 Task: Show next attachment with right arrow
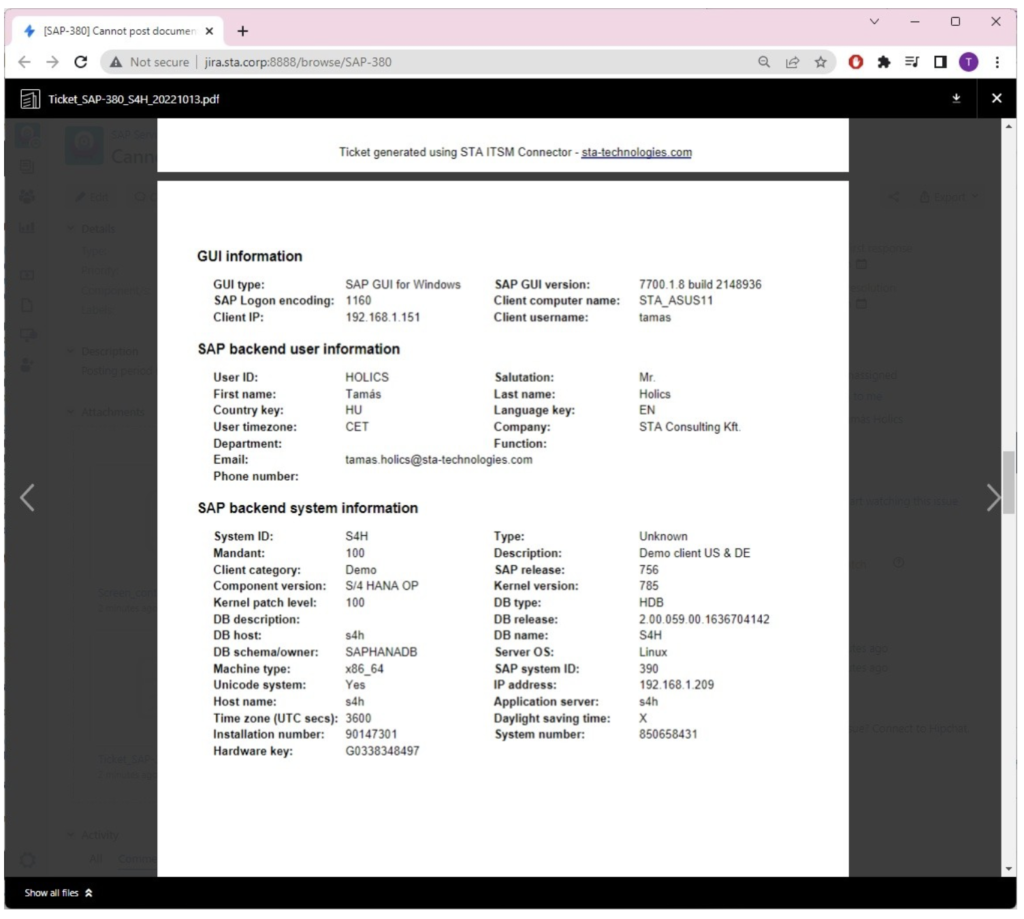993,498
